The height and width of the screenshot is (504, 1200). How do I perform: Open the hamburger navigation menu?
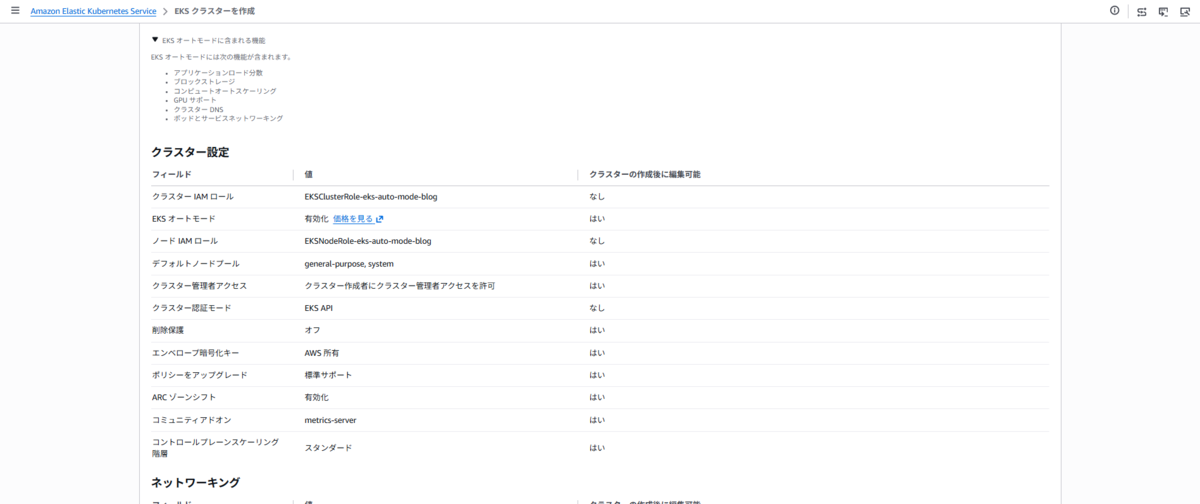[x=14, y=10]
